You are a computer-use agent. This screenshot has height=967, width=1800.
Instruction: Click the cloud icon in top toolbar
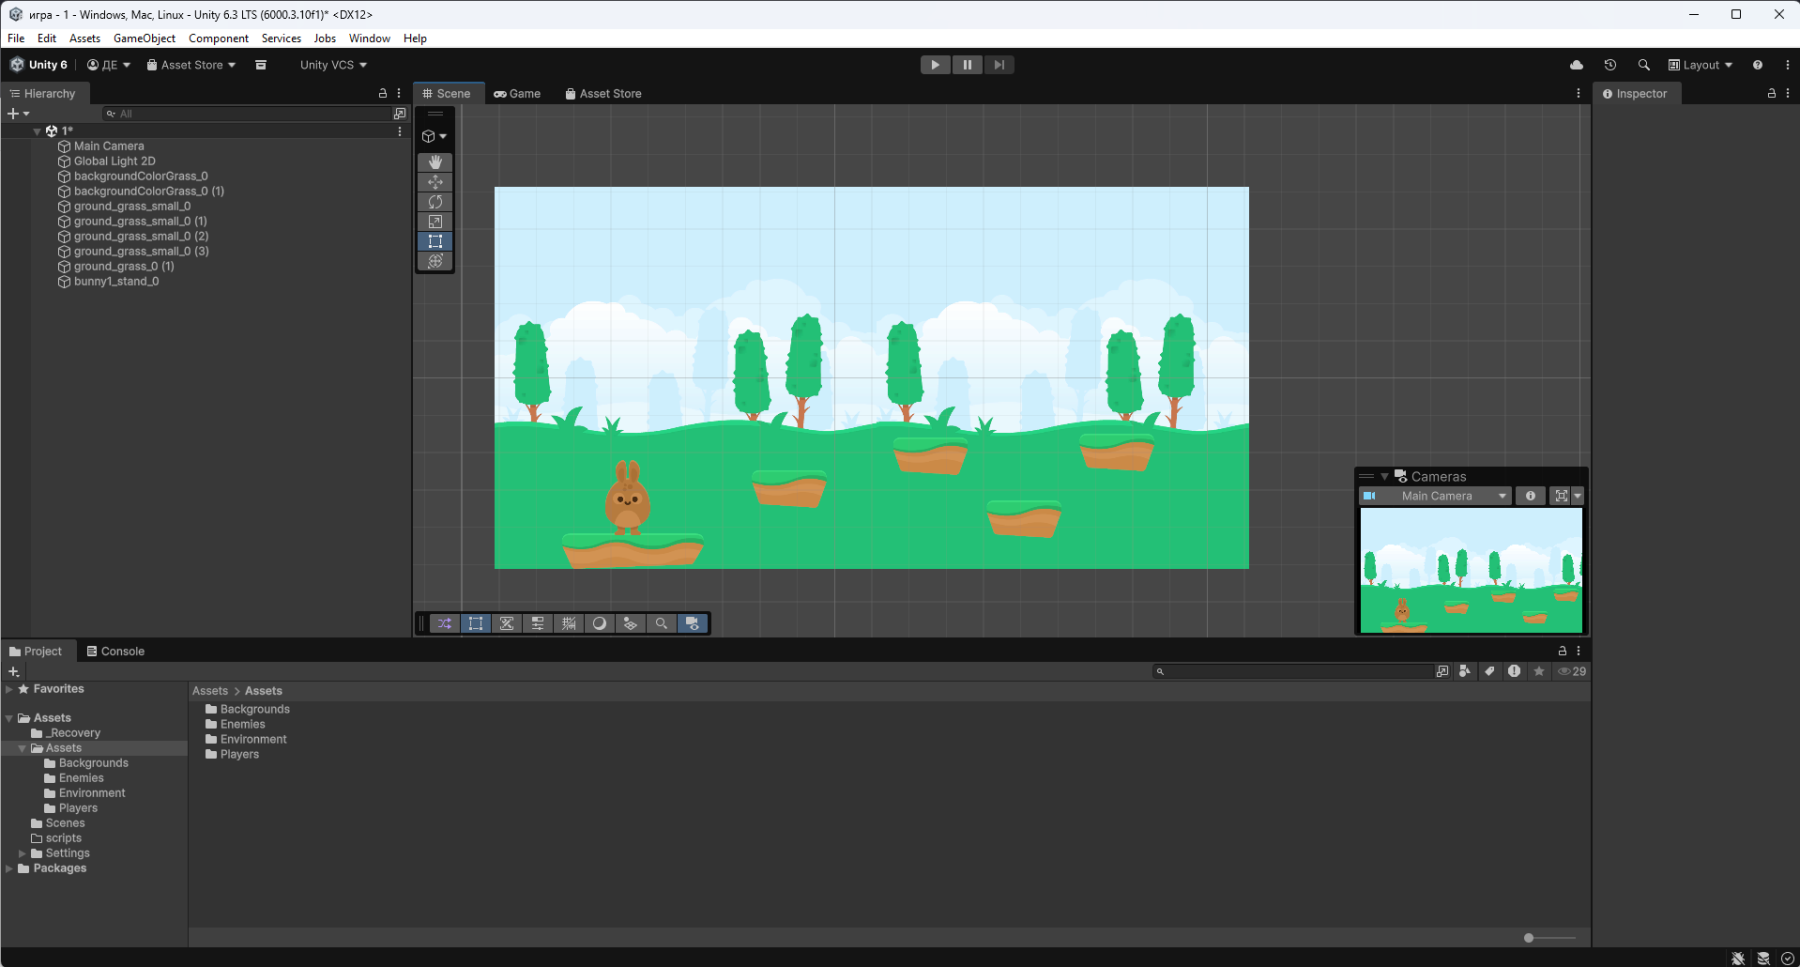coord(1577,65)
